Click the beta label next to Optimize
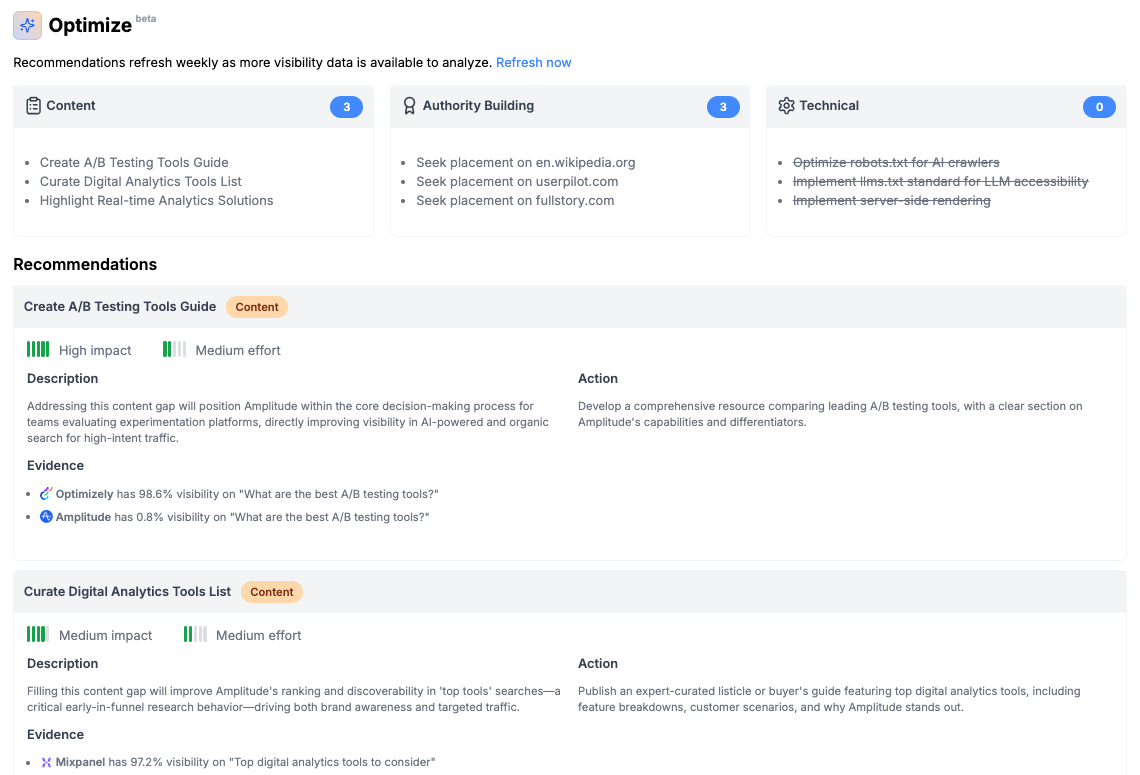 pos(145,19)
